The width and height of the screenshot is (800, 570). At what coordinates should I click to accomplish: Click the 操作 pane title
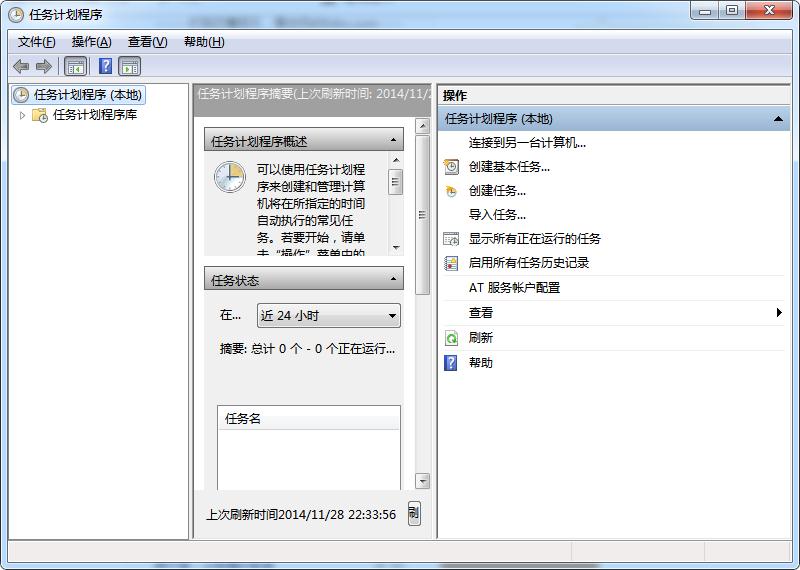pyautogui.click(x=455, y=95)
